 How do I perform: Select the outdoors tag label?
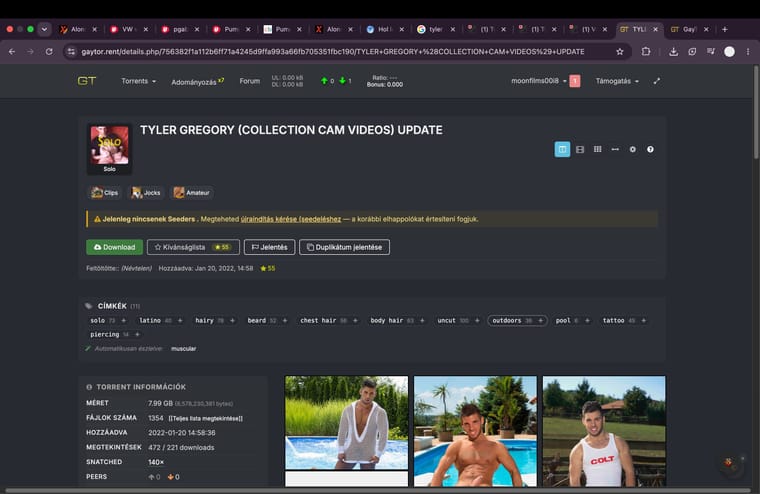point(507,320)
